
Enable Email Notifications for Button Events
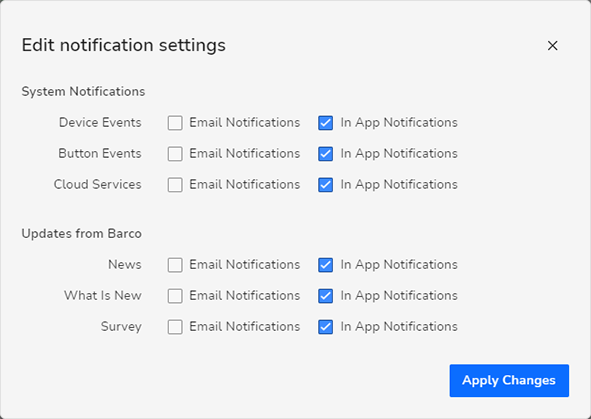175,154
